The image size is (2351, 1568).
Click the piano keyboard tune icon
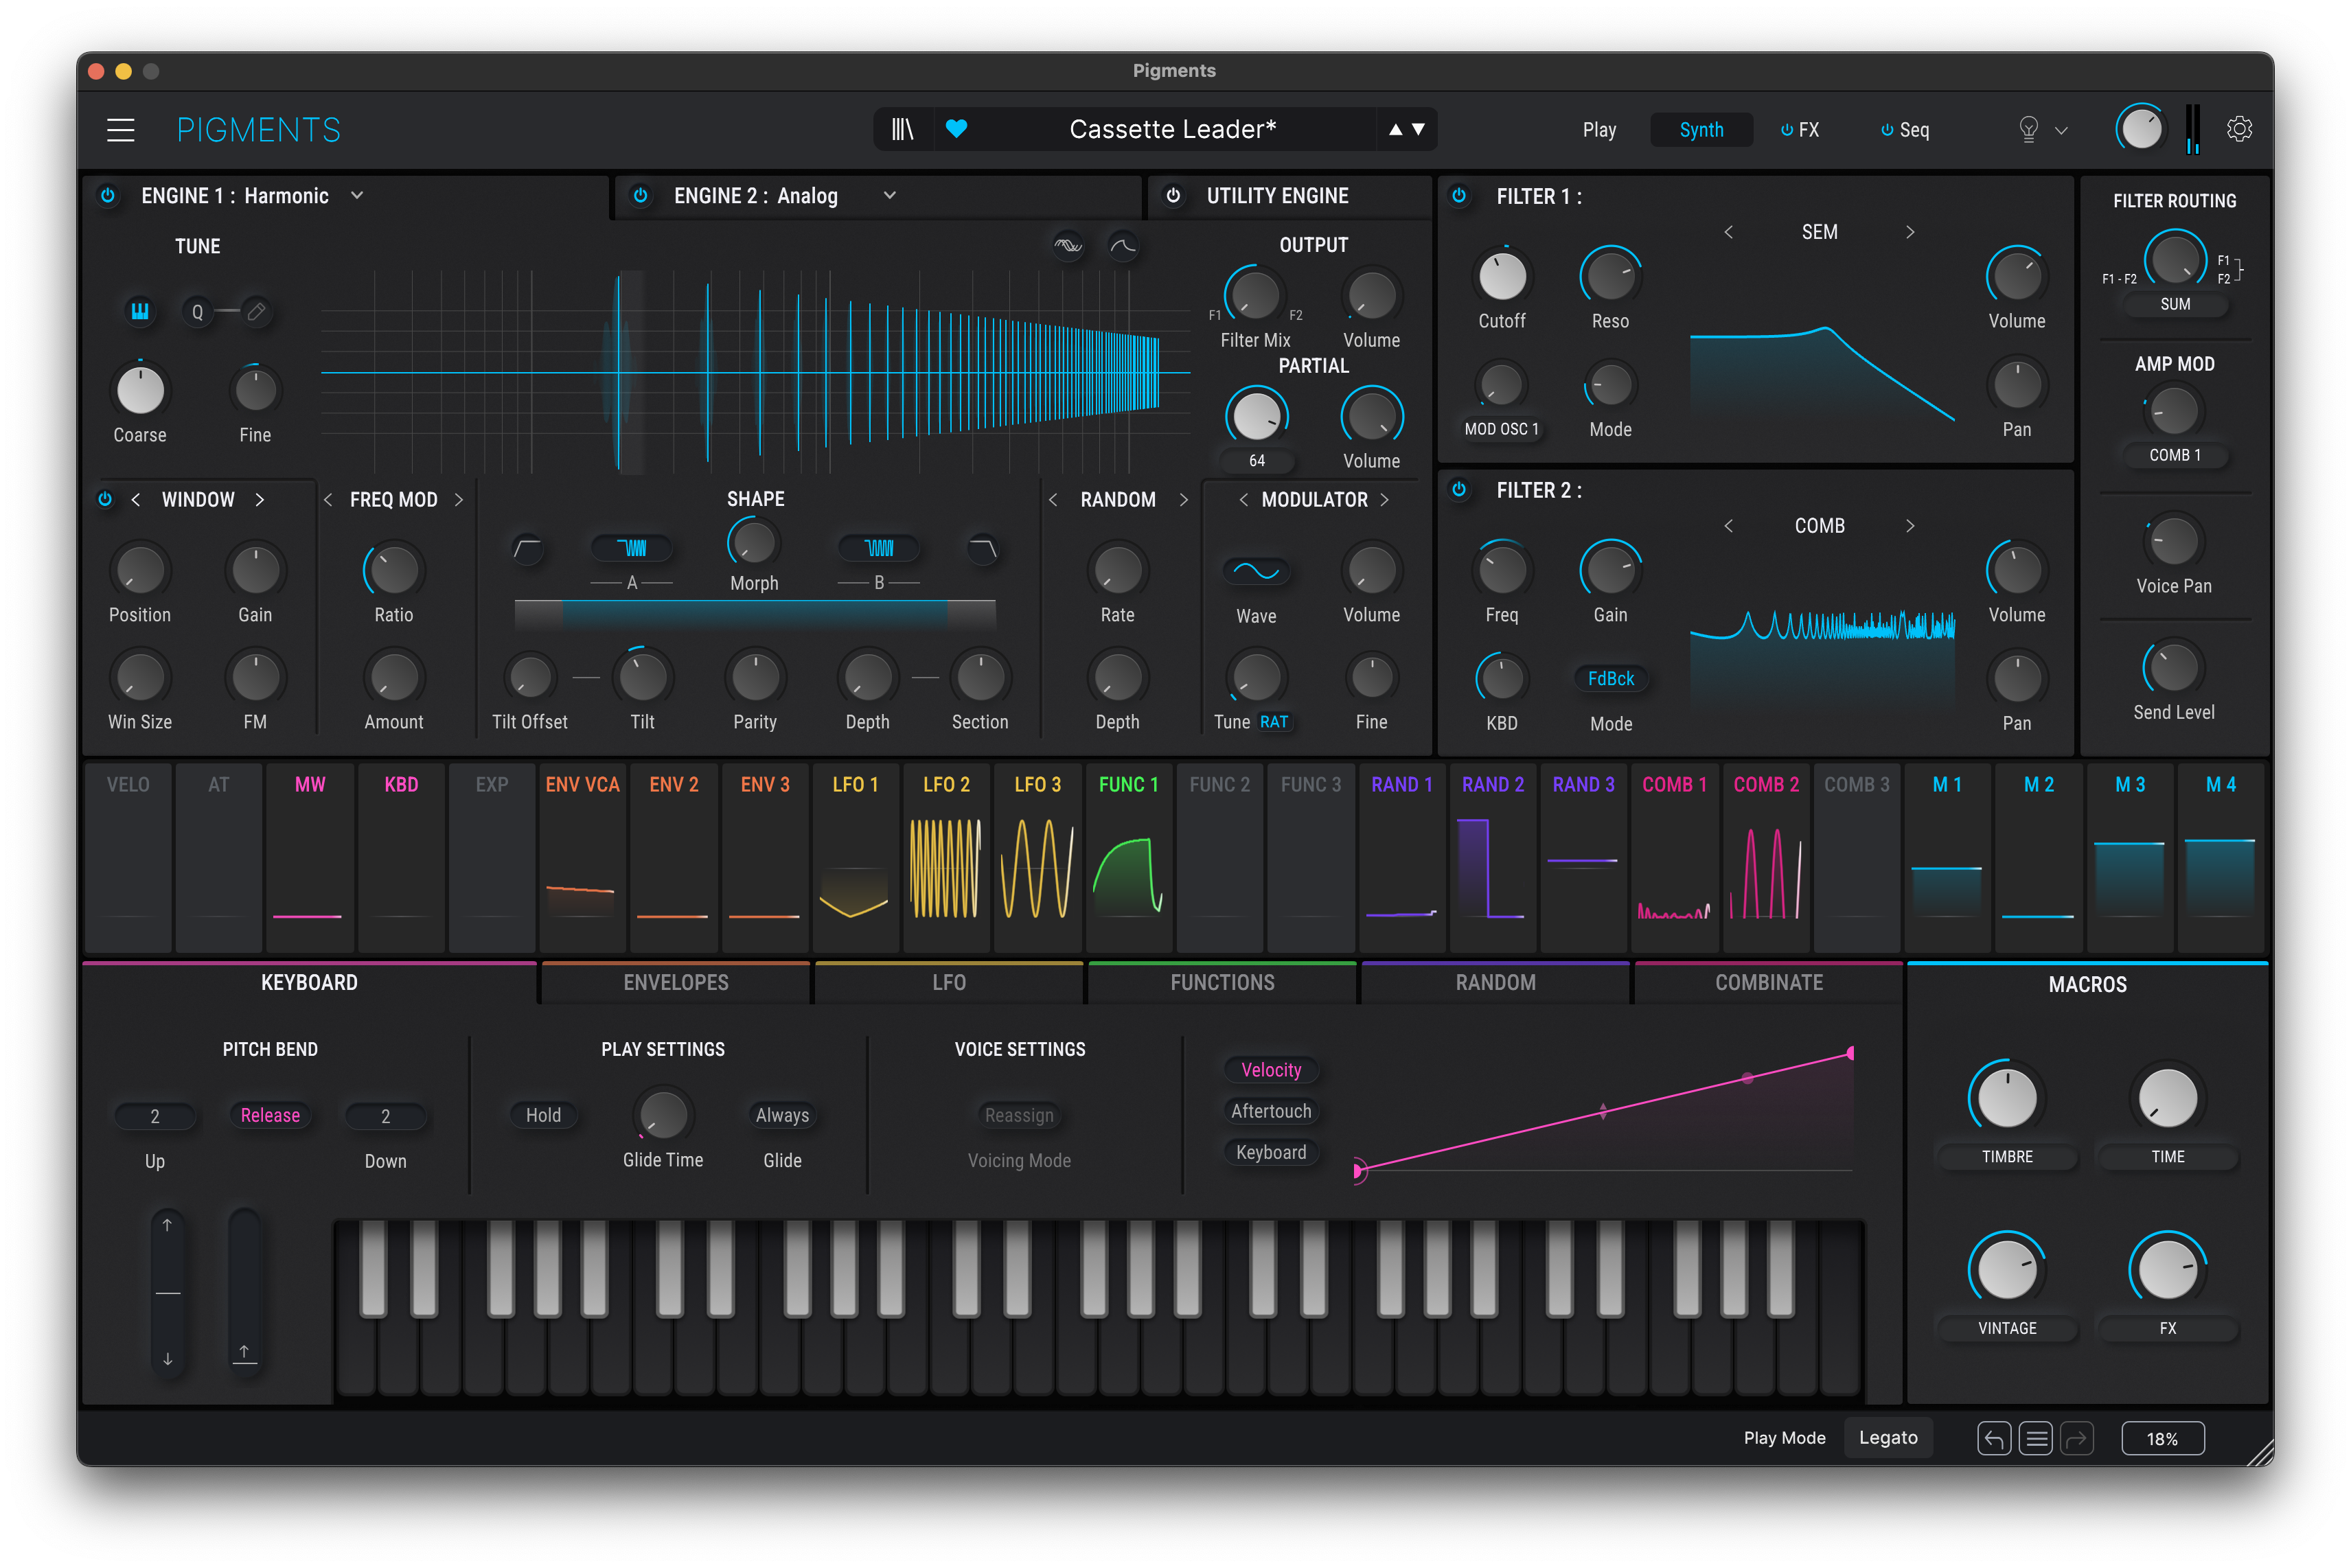pos(140,311)
